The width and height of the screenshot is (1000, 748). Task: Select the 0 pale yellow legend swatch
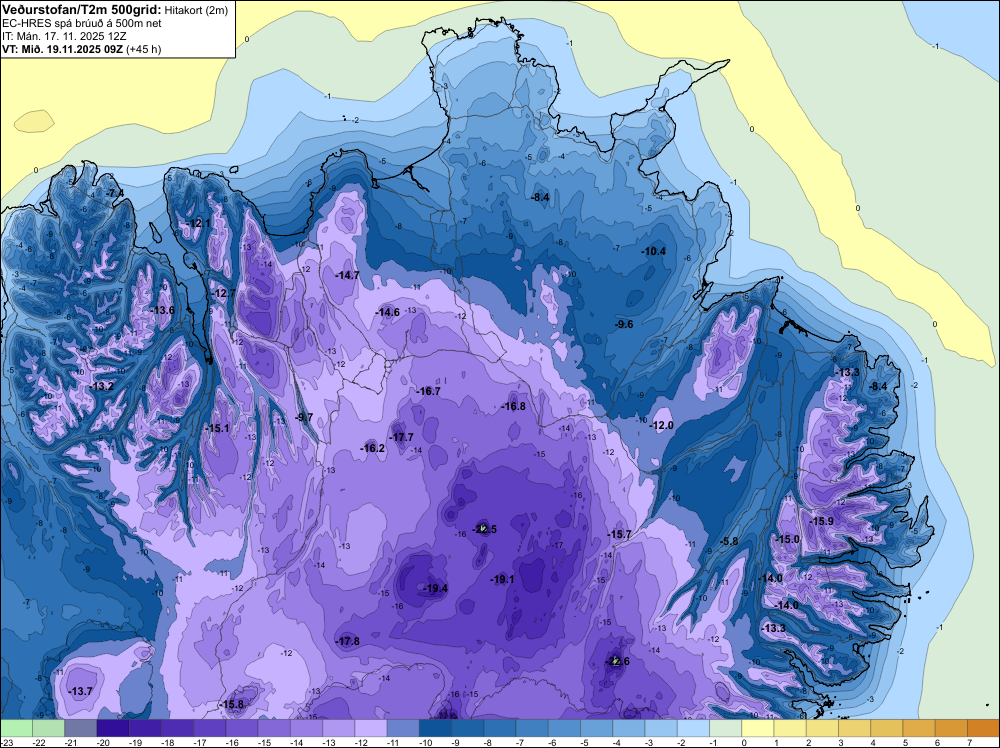758,728
